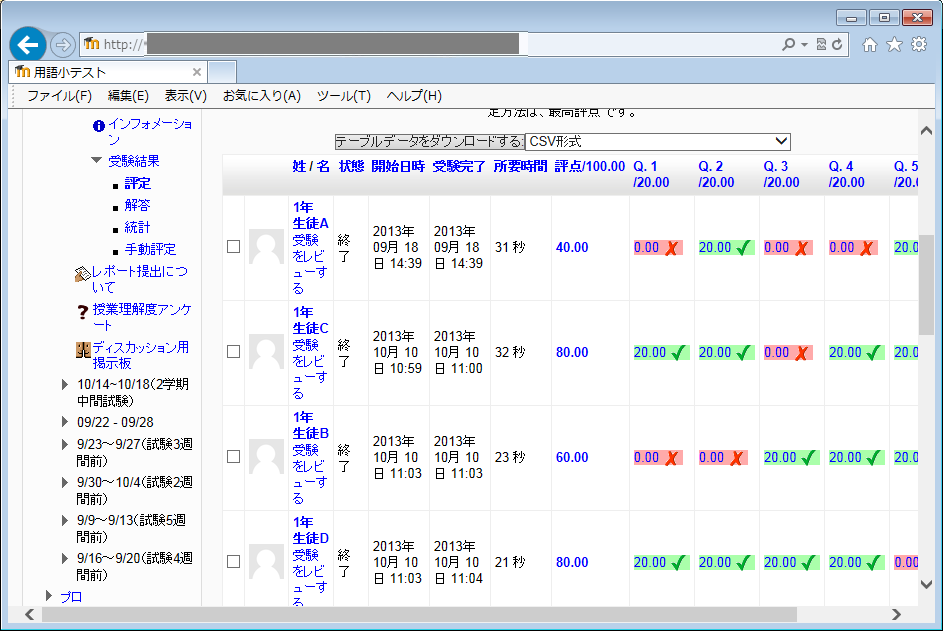Refresh the page with the reload icon
The width and height of the screenshot is (943, 631).
point(837,44)
